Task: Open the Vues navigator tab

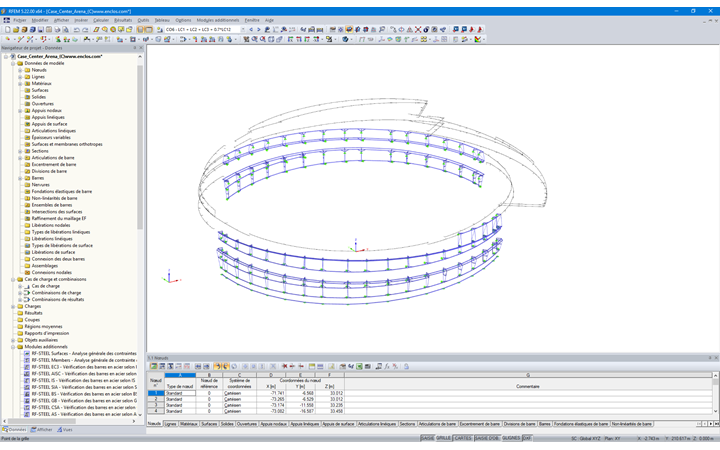Action: click(65, 430)
